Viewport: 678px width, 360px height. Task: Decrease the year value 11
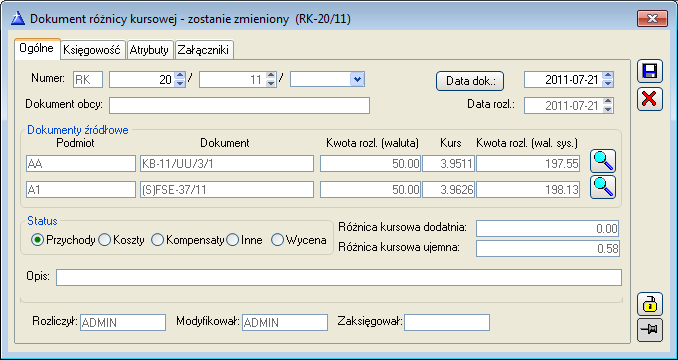[271, 83]
